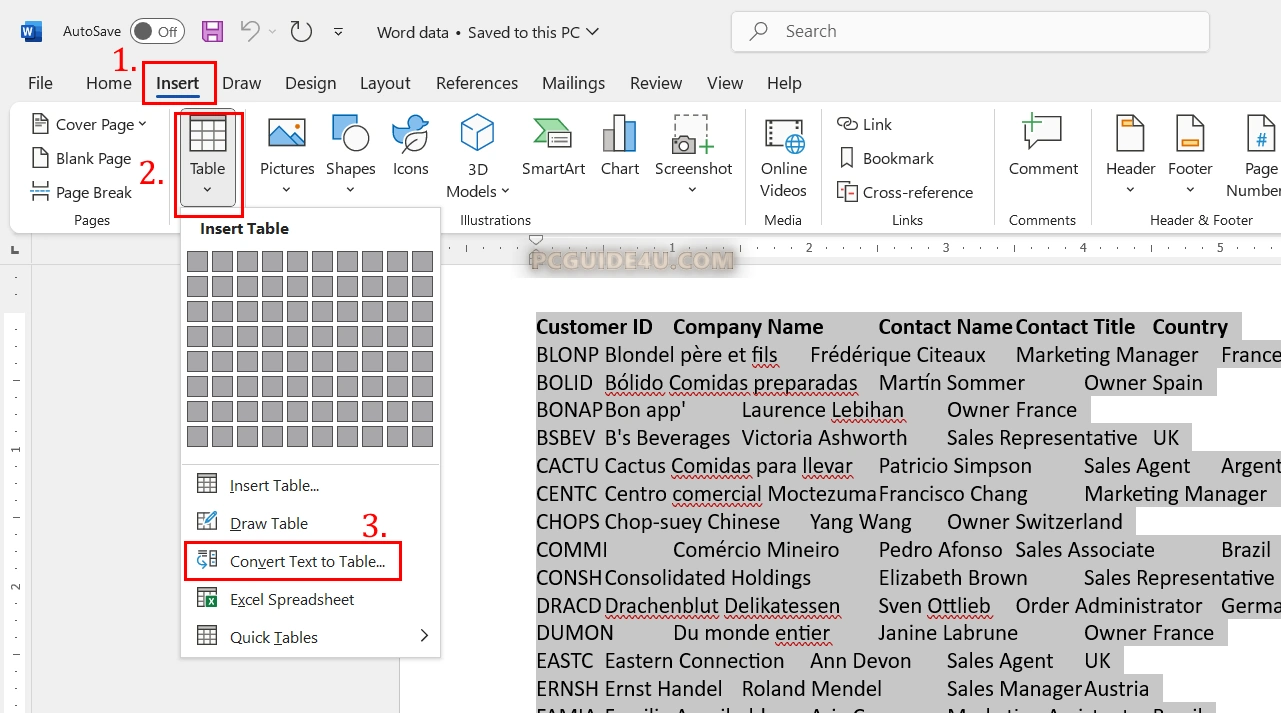Open the Icons gallery button
Screen dimensions: 1281x713
pos(410,147)
